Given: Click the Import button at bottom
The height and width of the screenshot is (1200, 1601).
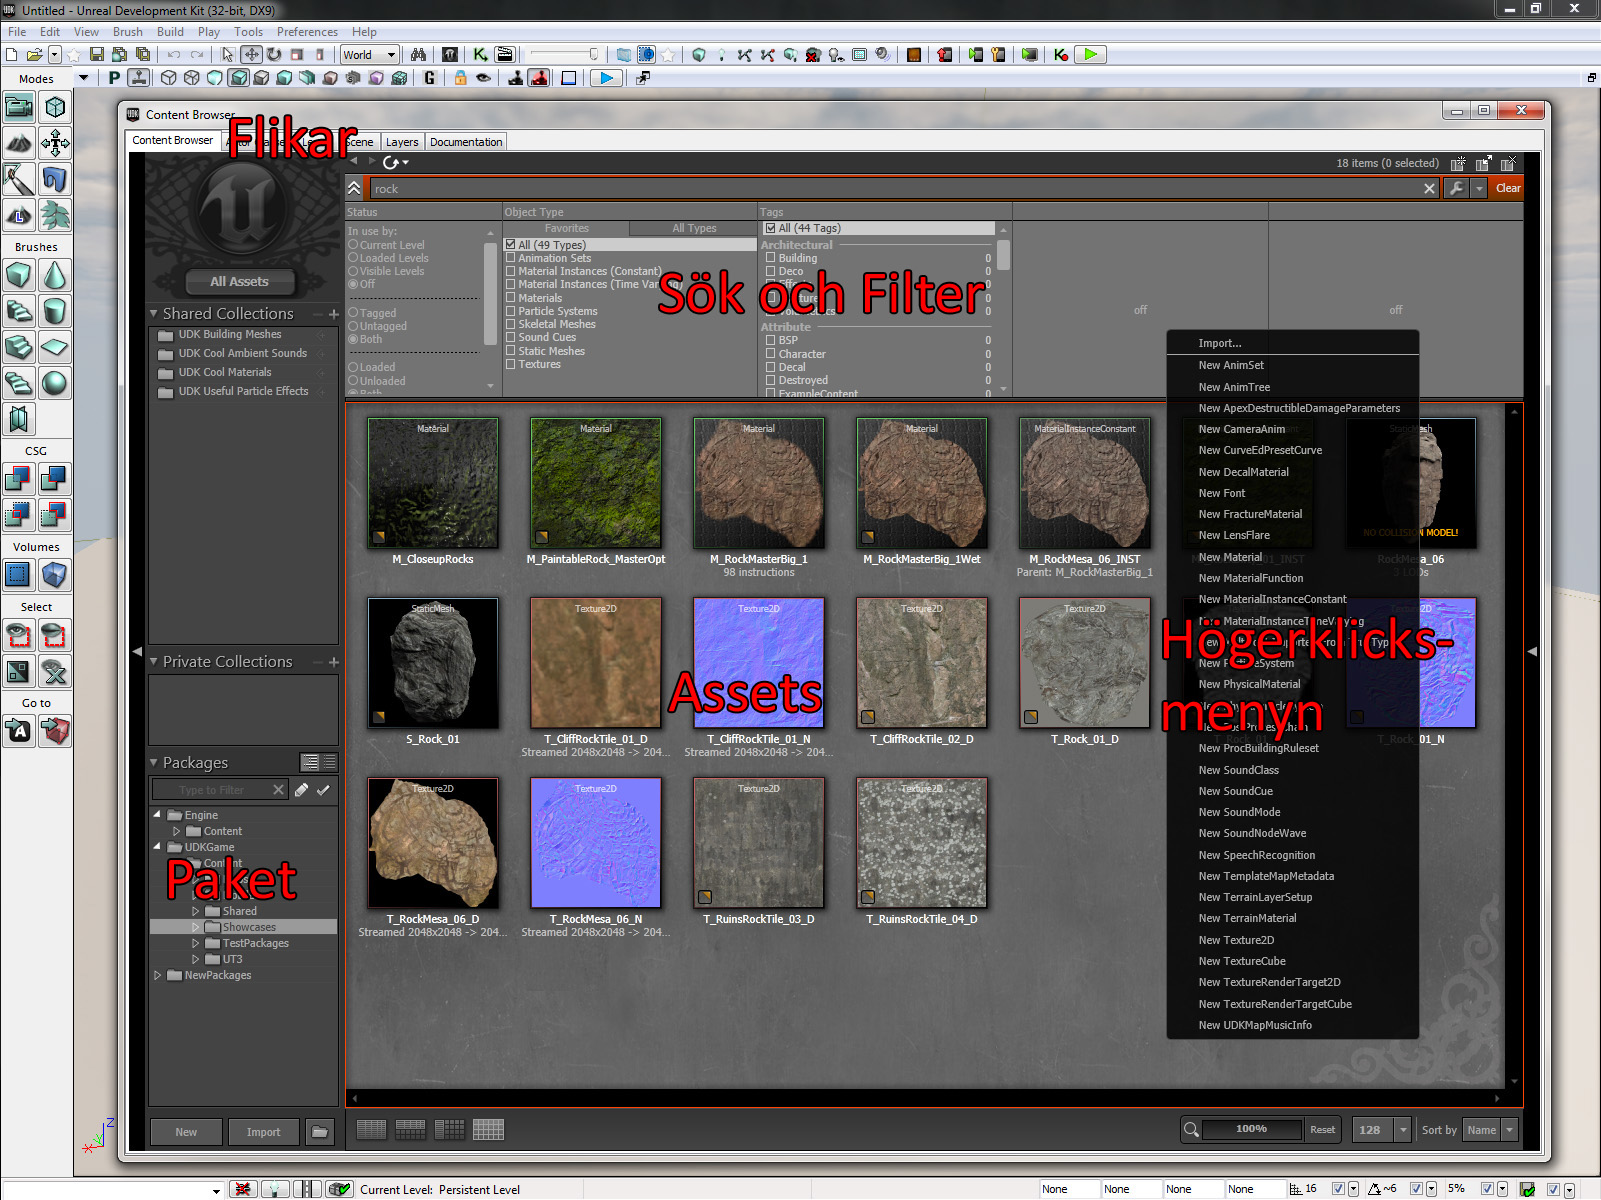Looking at the screenshot, I should (263, 1132).
